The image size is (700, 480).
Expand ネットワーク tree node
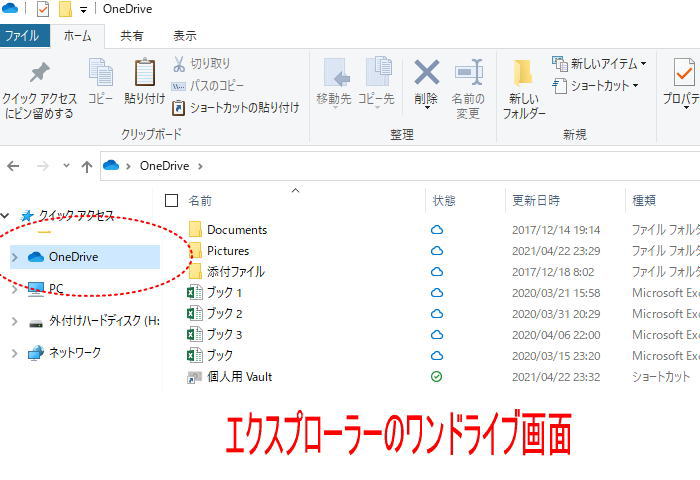tap(15, 353)
